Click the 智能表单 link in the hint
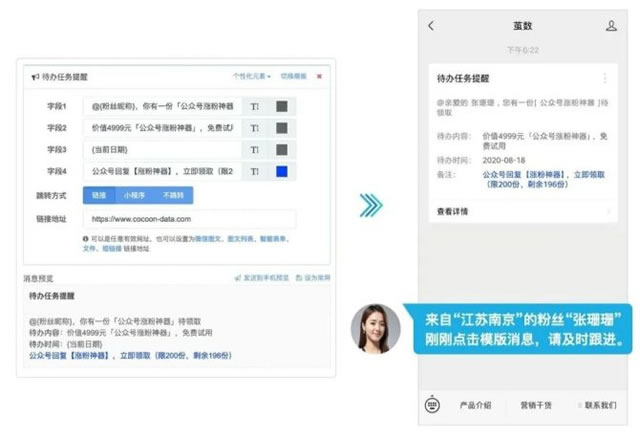Image resolution: width=640 pixels, height=439 pixels. click(273, 239)
